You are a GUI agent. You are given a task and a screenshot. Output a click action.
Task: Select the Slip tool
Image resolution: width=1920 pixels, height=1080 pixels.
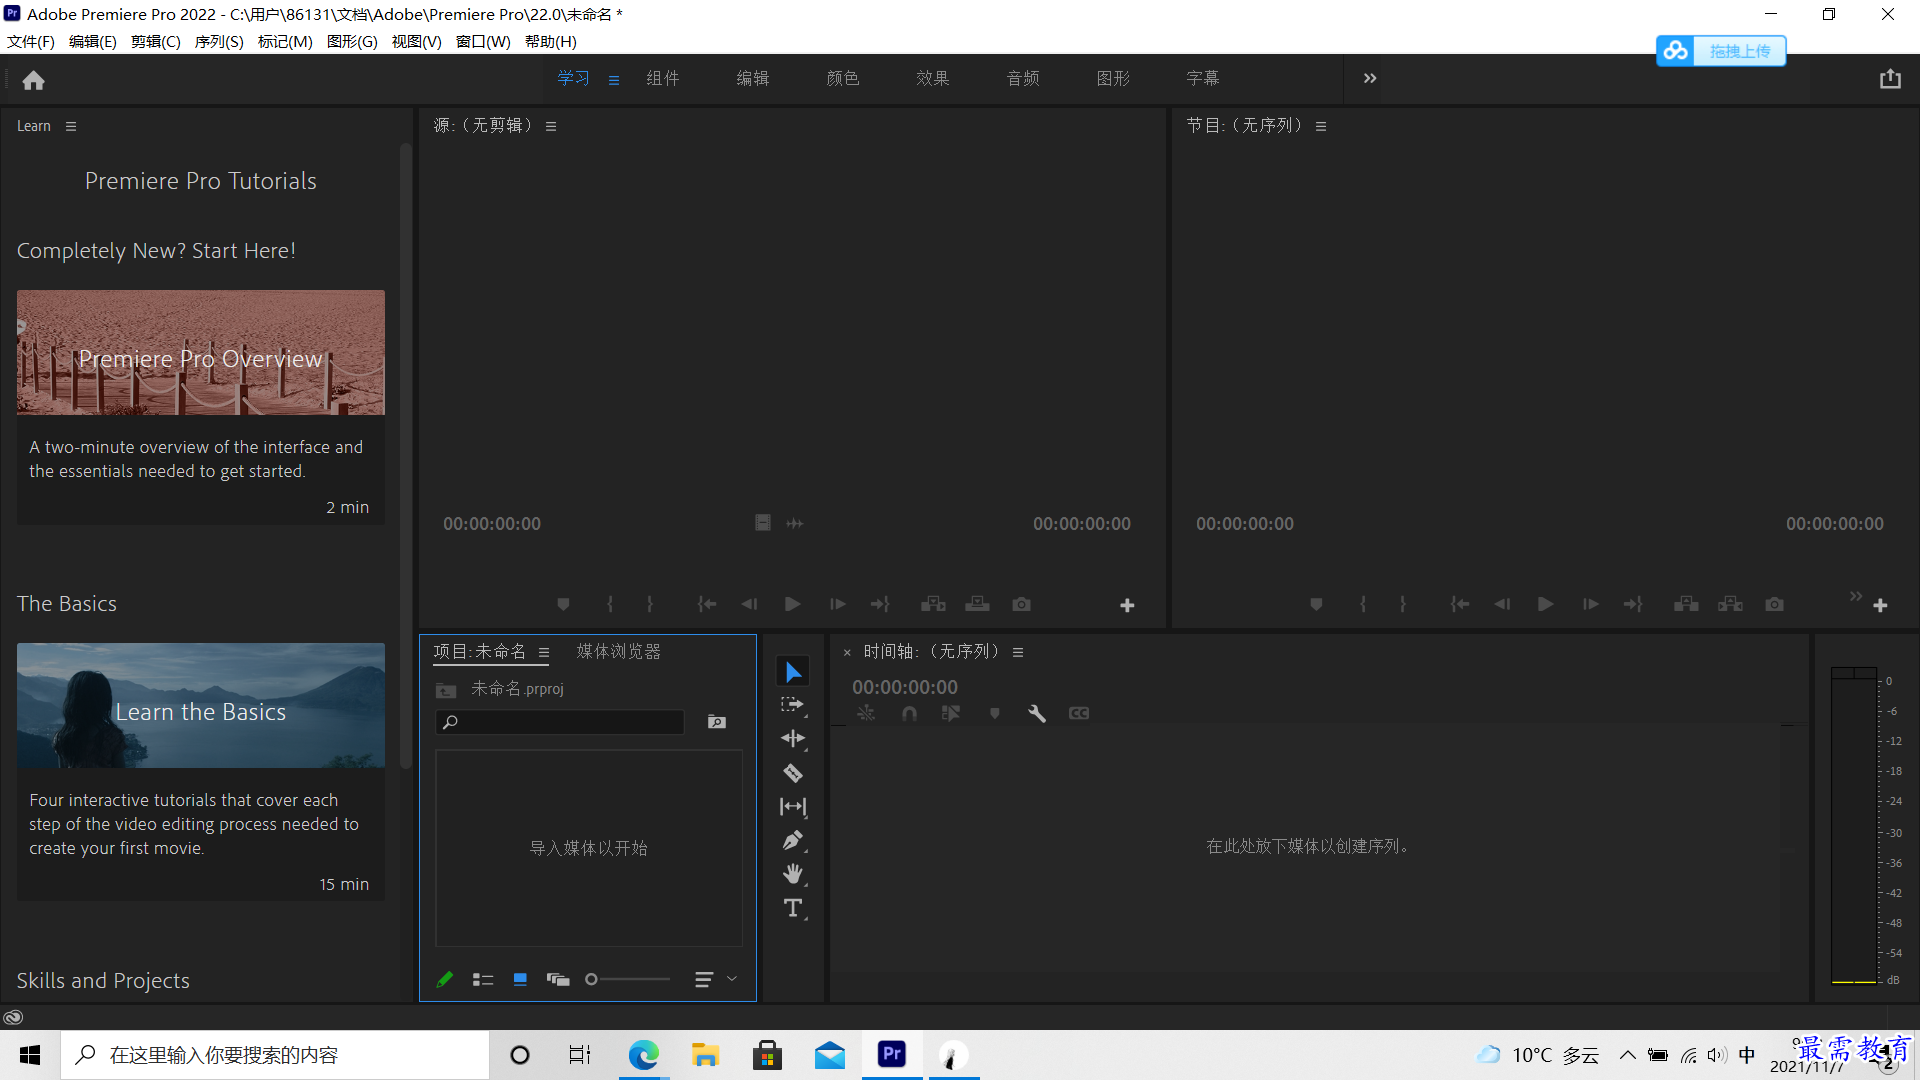click(x=793, y=807)
